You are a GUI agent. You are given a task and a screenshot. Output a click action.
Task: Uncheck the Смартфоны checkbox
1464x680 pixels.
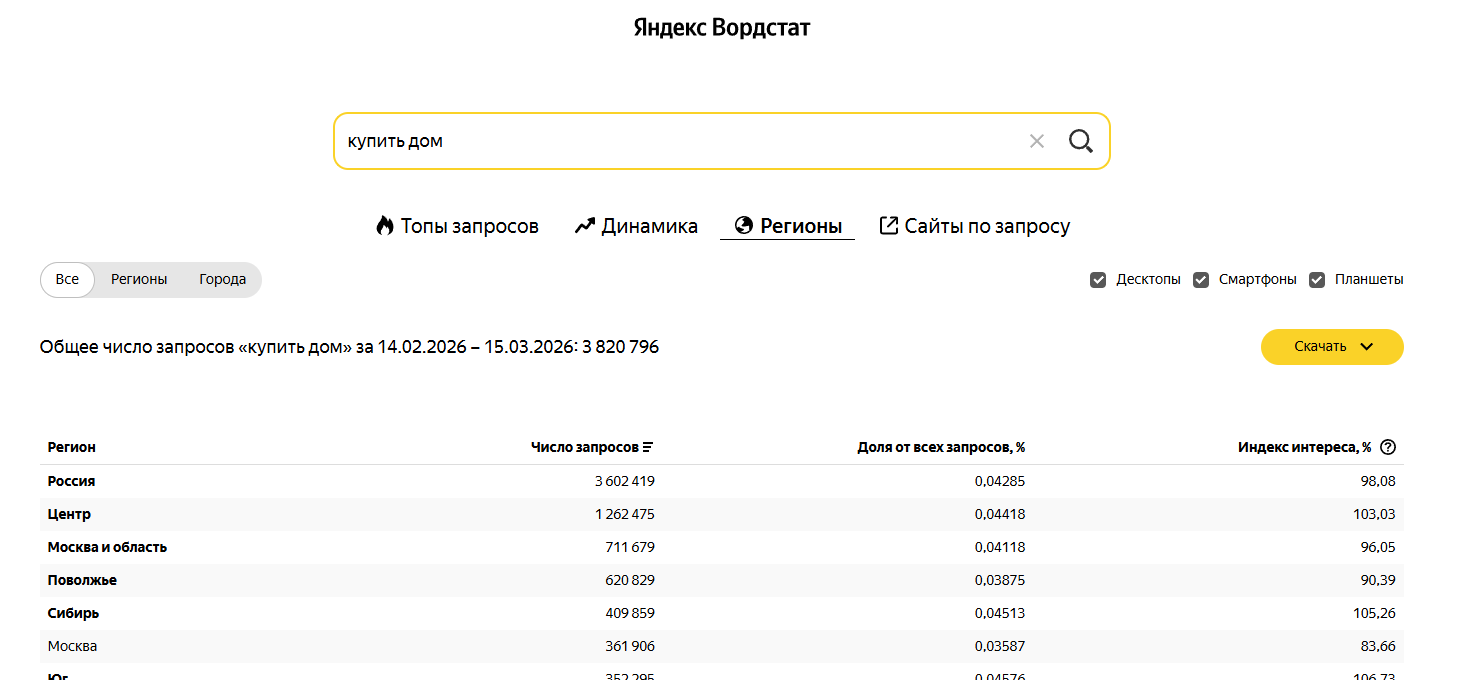pyautogui.click(x=1201, y=280)
